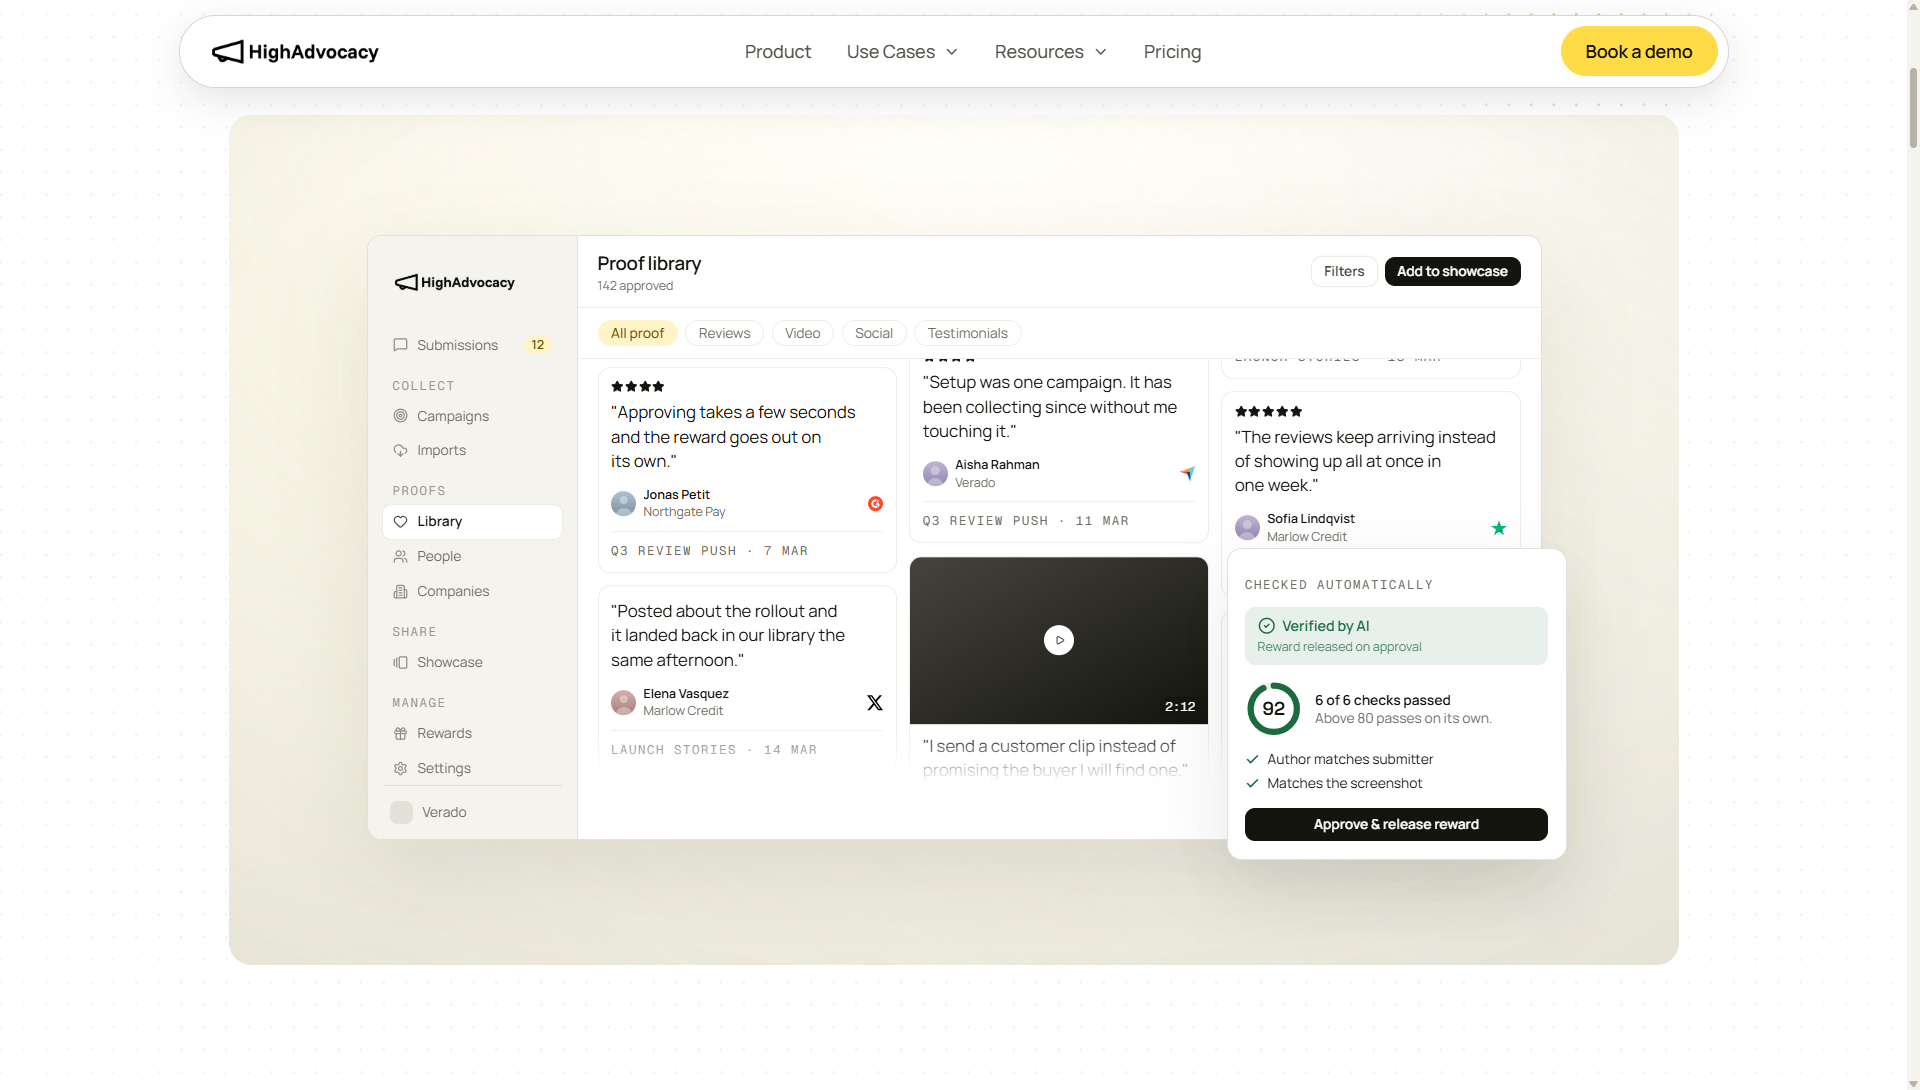Select the All proof filter tab

pyautogui.click(x=637, y=334)
